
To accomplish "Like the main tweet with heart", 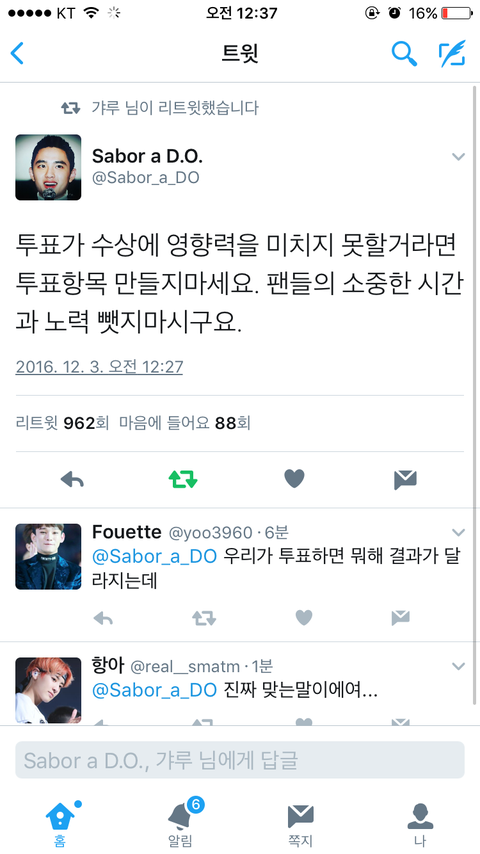I will (294, 479).
